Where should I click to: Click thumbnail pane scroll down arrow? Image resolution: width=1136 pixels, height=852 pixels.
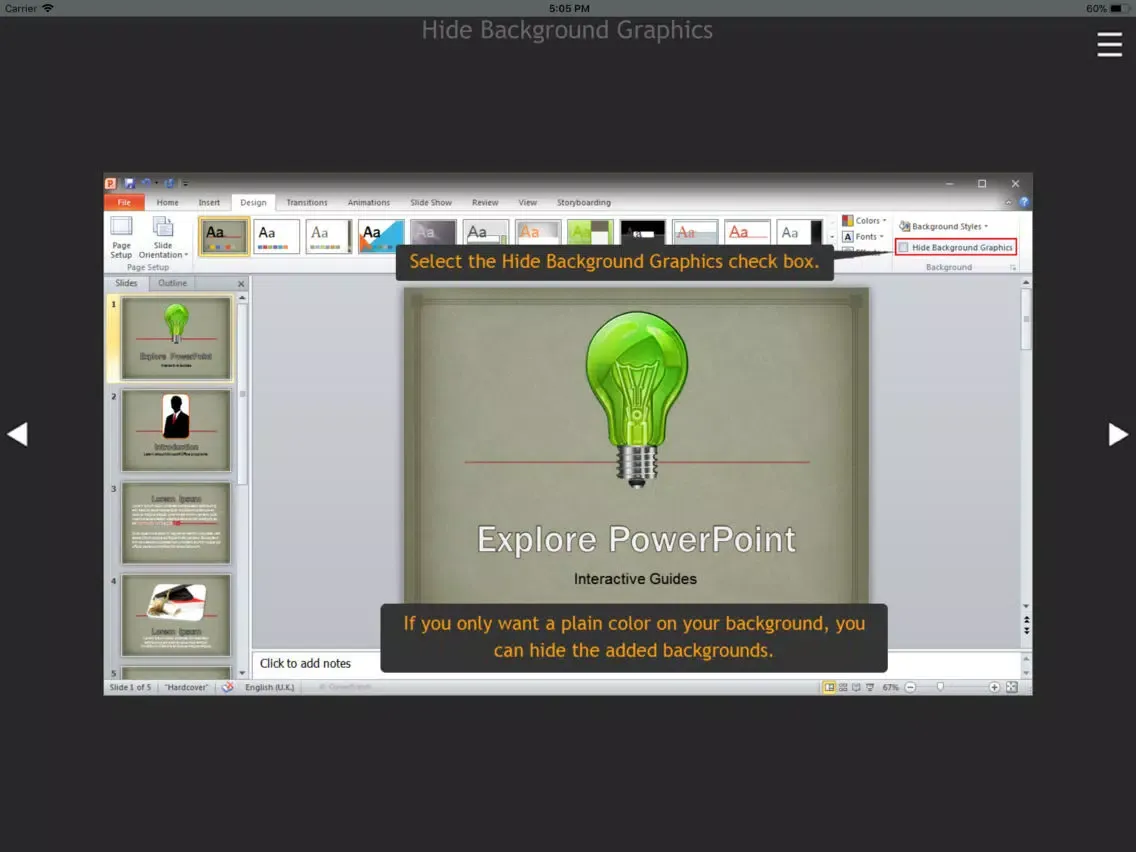242,673
